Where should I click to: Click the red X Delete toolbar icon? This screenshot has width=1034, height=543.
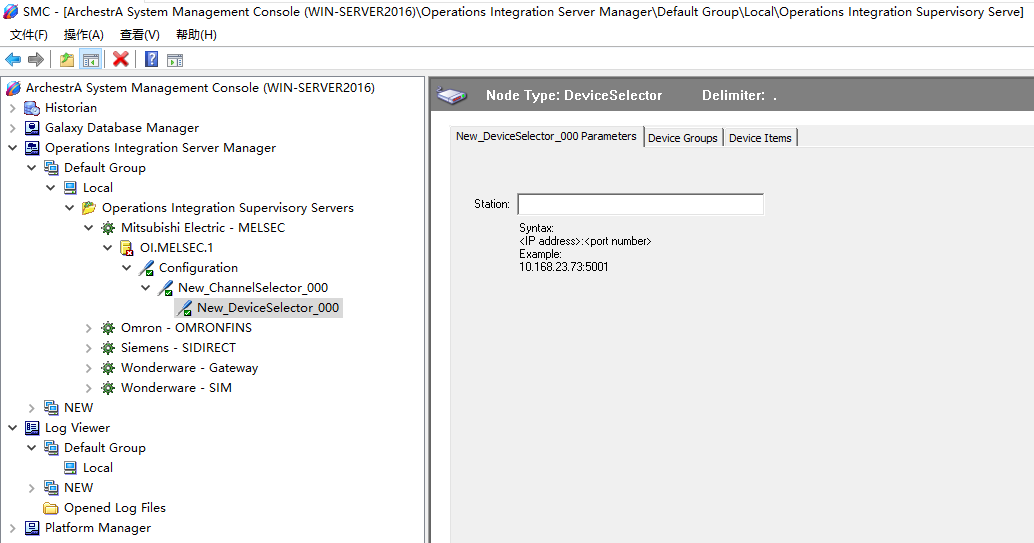point(120,59)
